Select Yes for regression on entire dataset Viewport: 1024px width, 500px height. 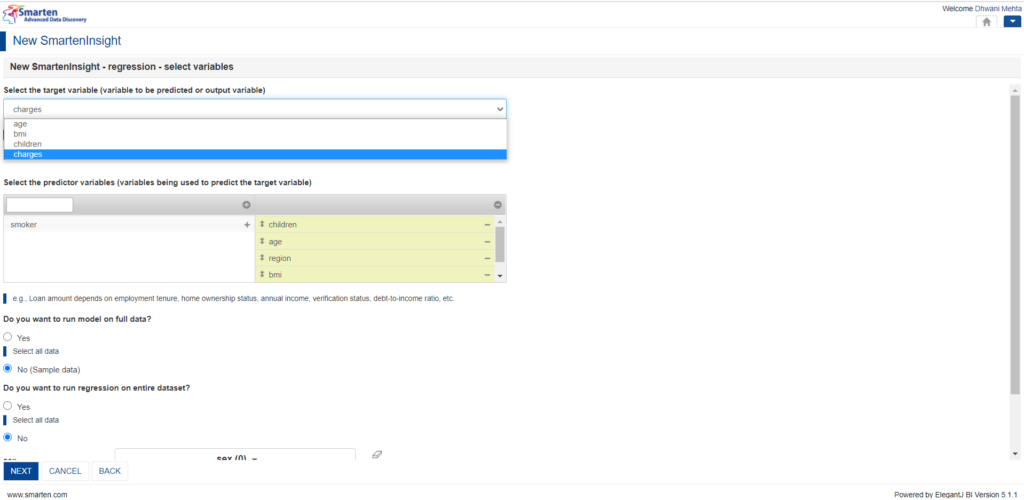[x=8, y=405]
